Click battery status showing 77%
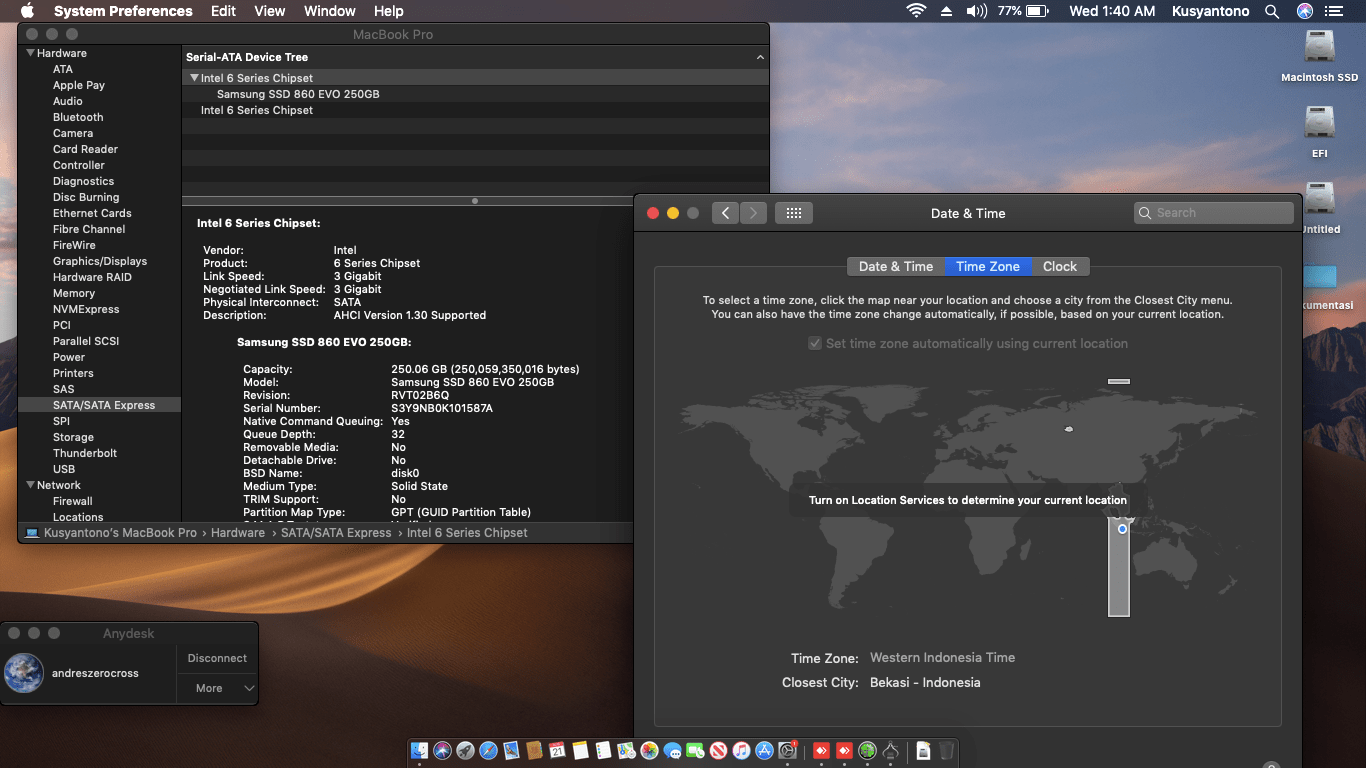This screenshot has width=1366, height=768. pyautogui.click(x=1022, y=11)
